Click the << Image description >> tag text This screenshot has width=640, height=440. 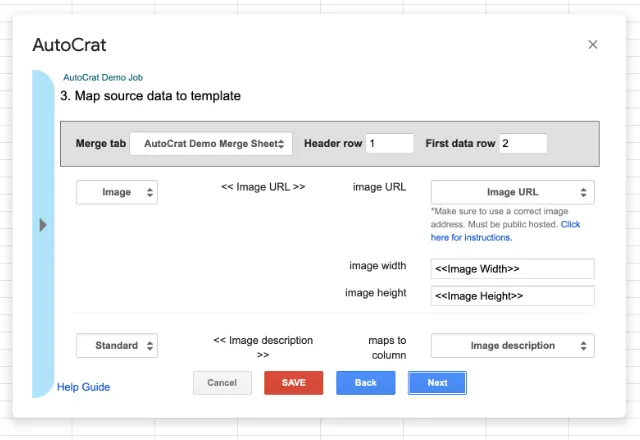(x=263, y=347)
